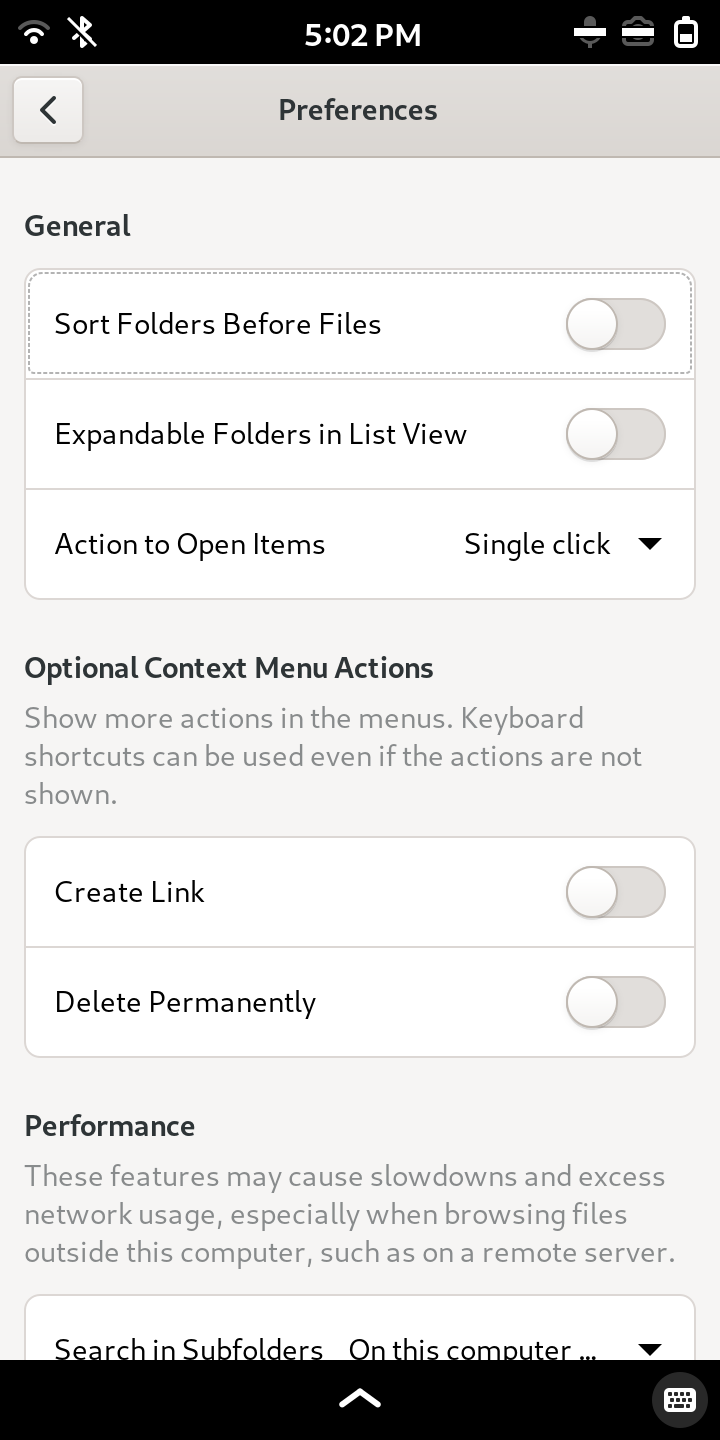Click the Action to Open Items arrow
The height and width of the screenshot is (1440, 720).
pos(650,544)
